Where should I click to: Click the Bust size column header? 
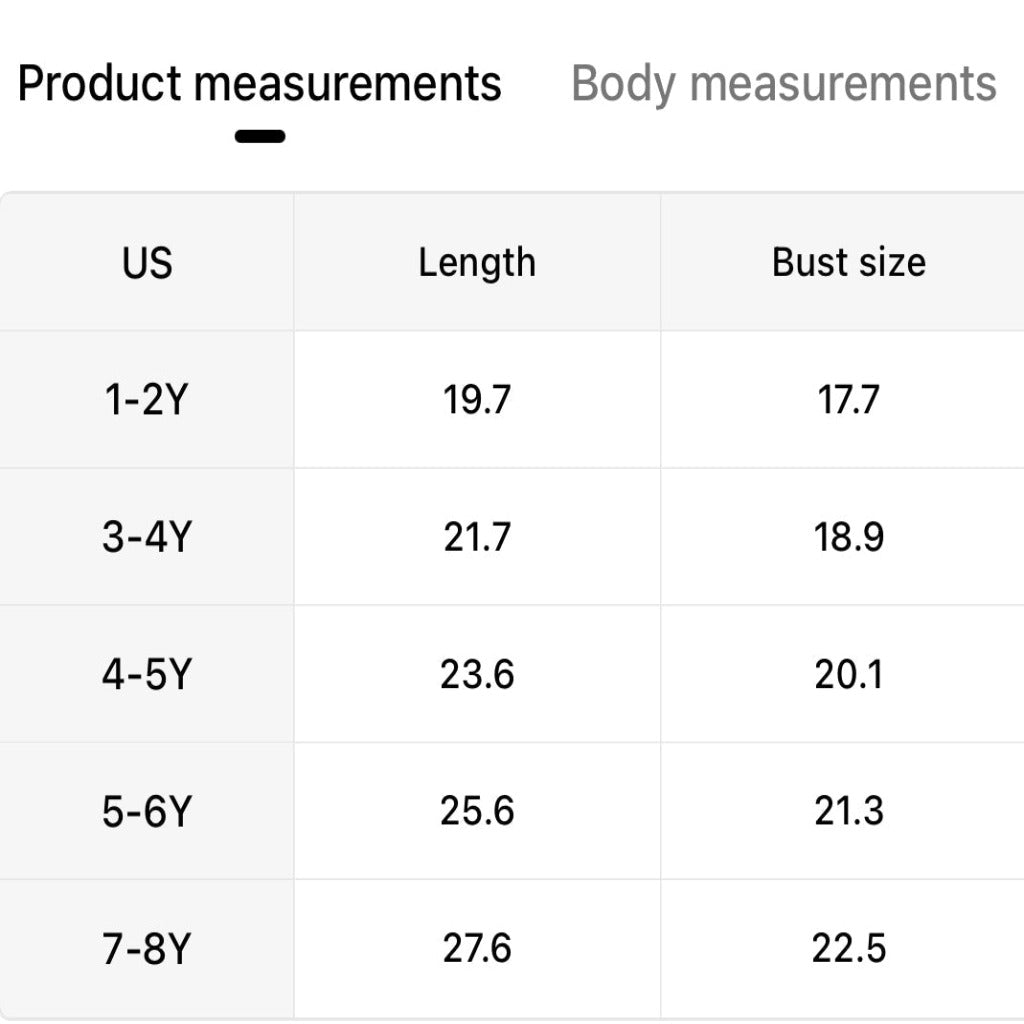tap(848, 263)
